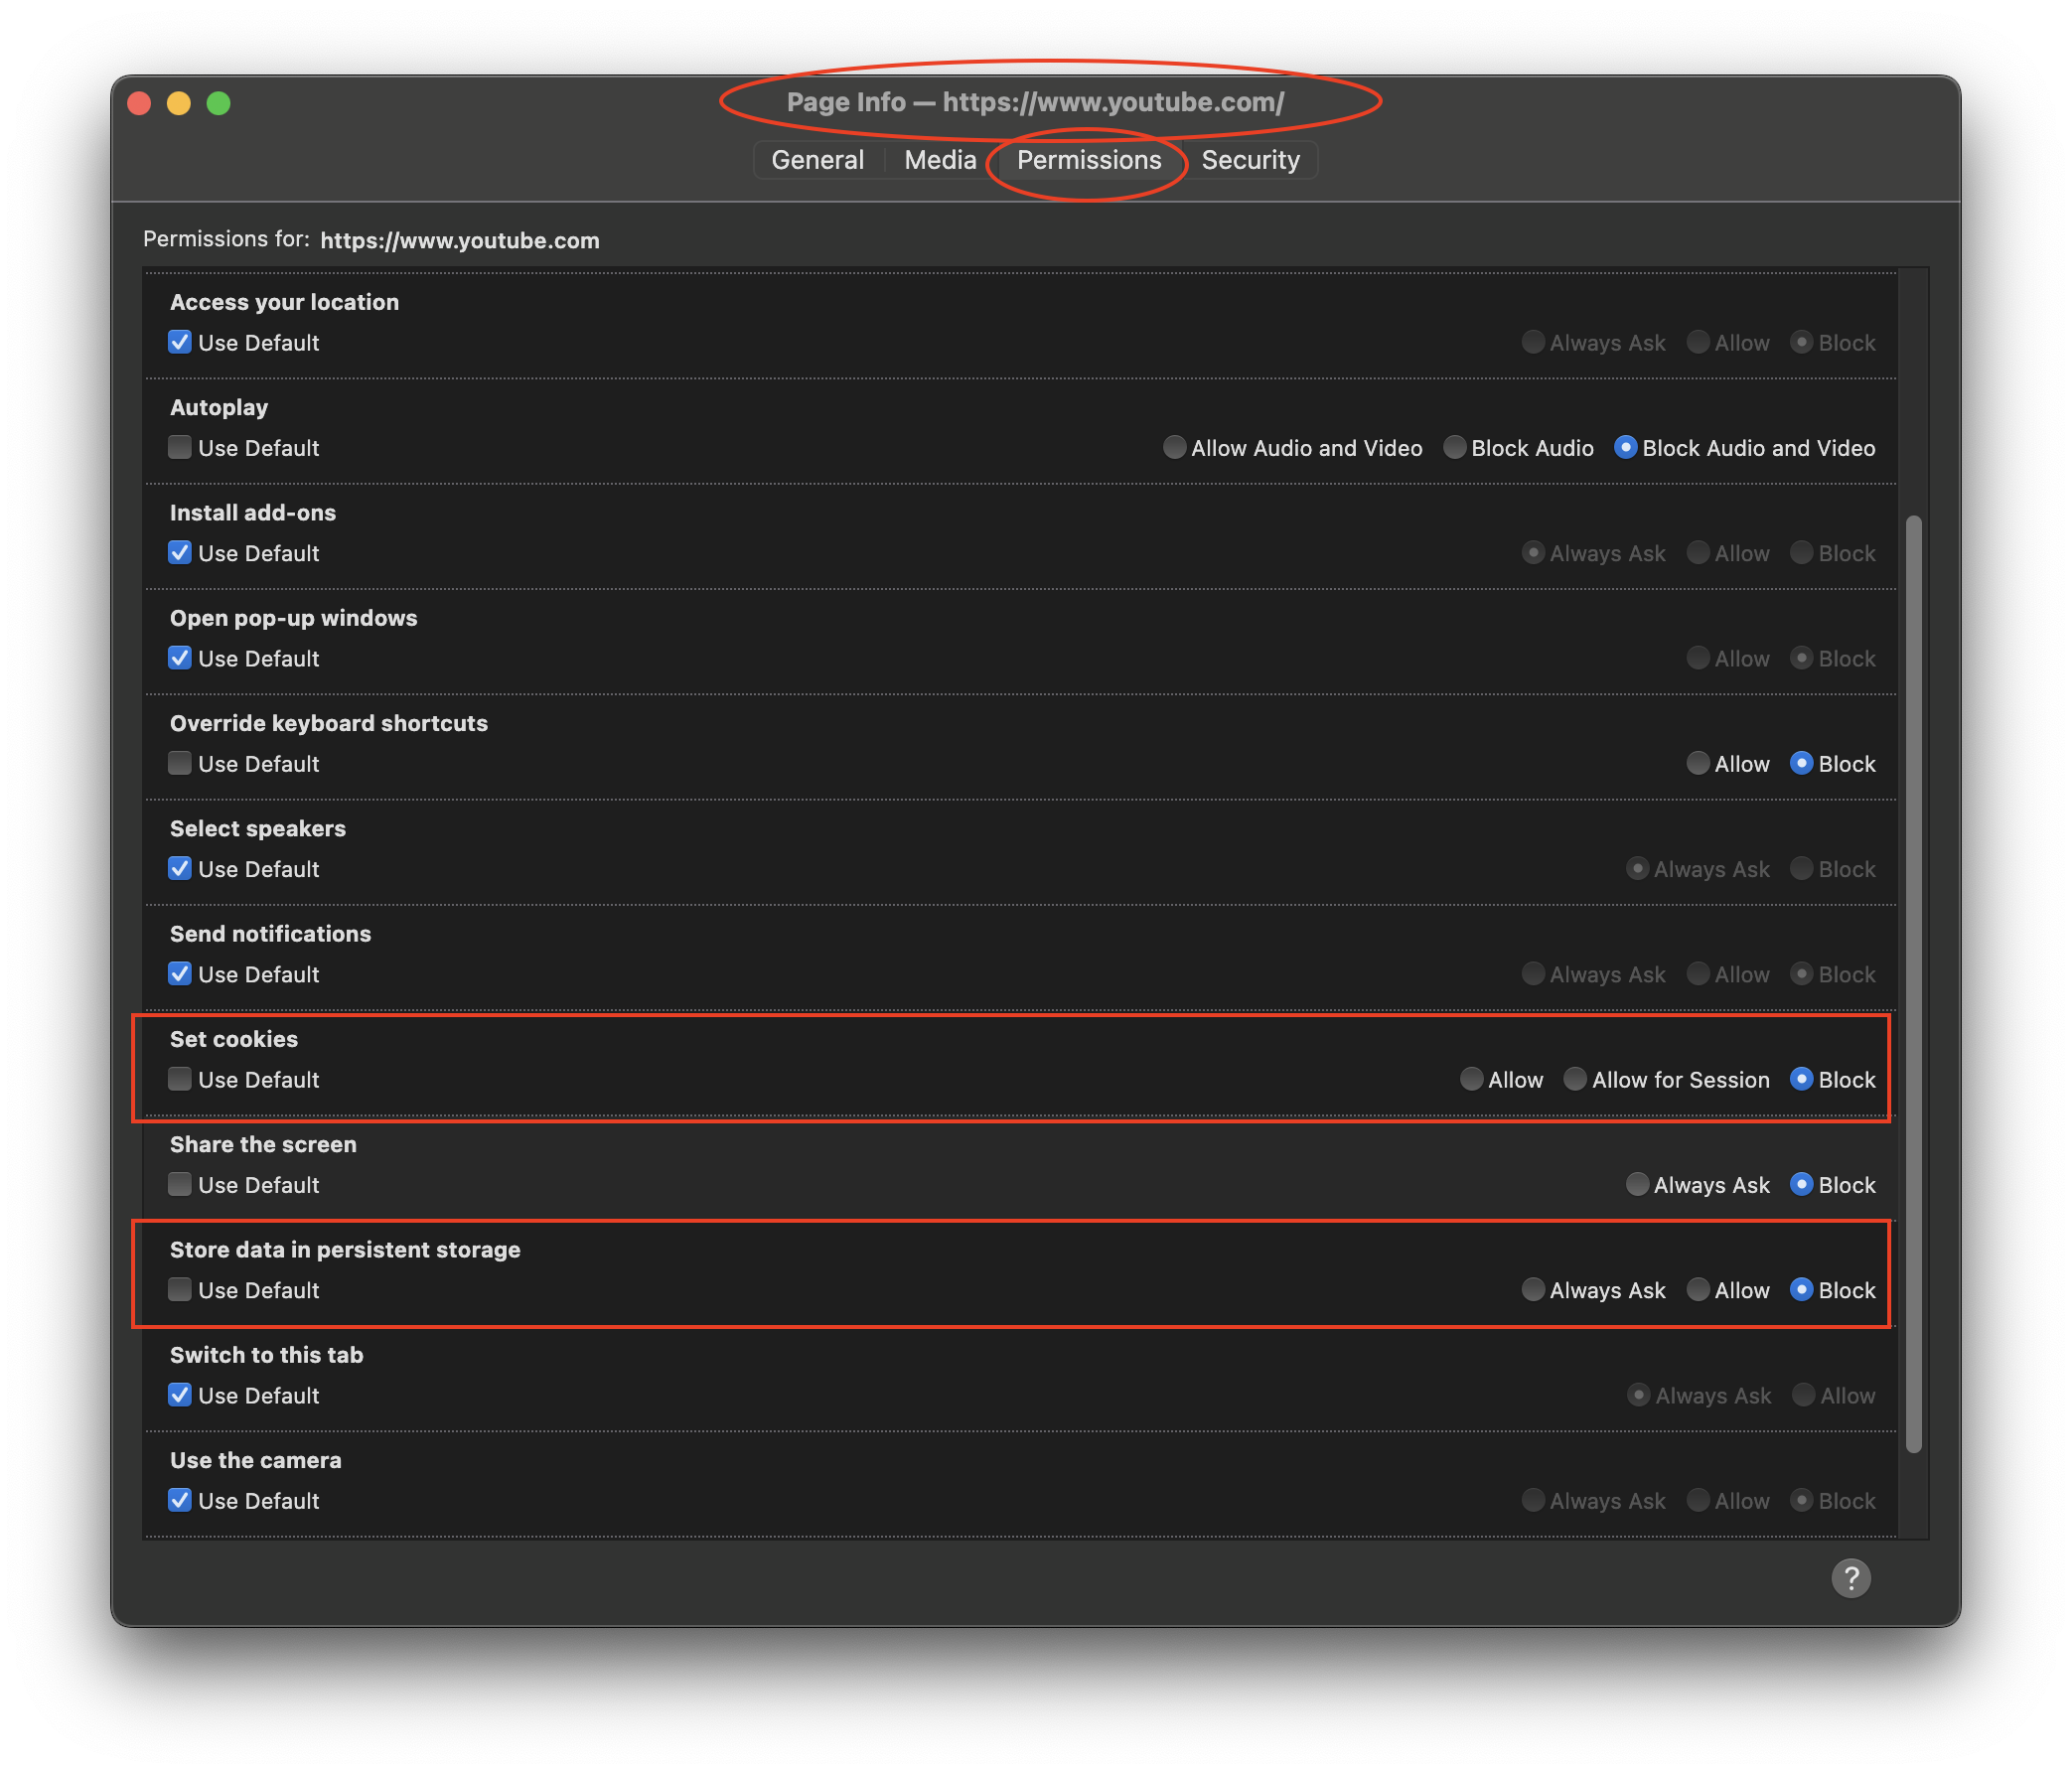Select the Permissions tab
Viewport: 2072px width, 1774px height.
(x=1088, y=160)
